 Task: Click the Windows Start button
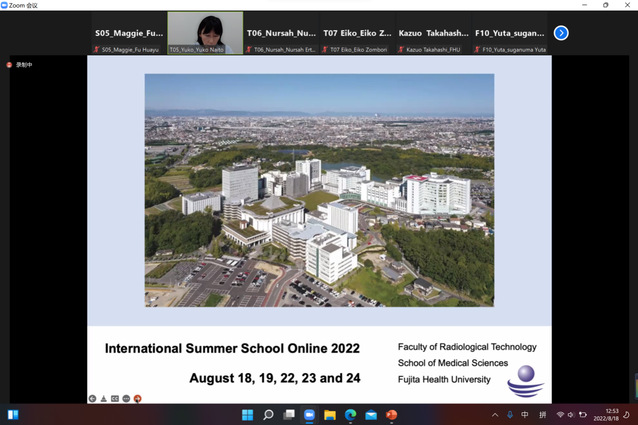click(245, 414)
